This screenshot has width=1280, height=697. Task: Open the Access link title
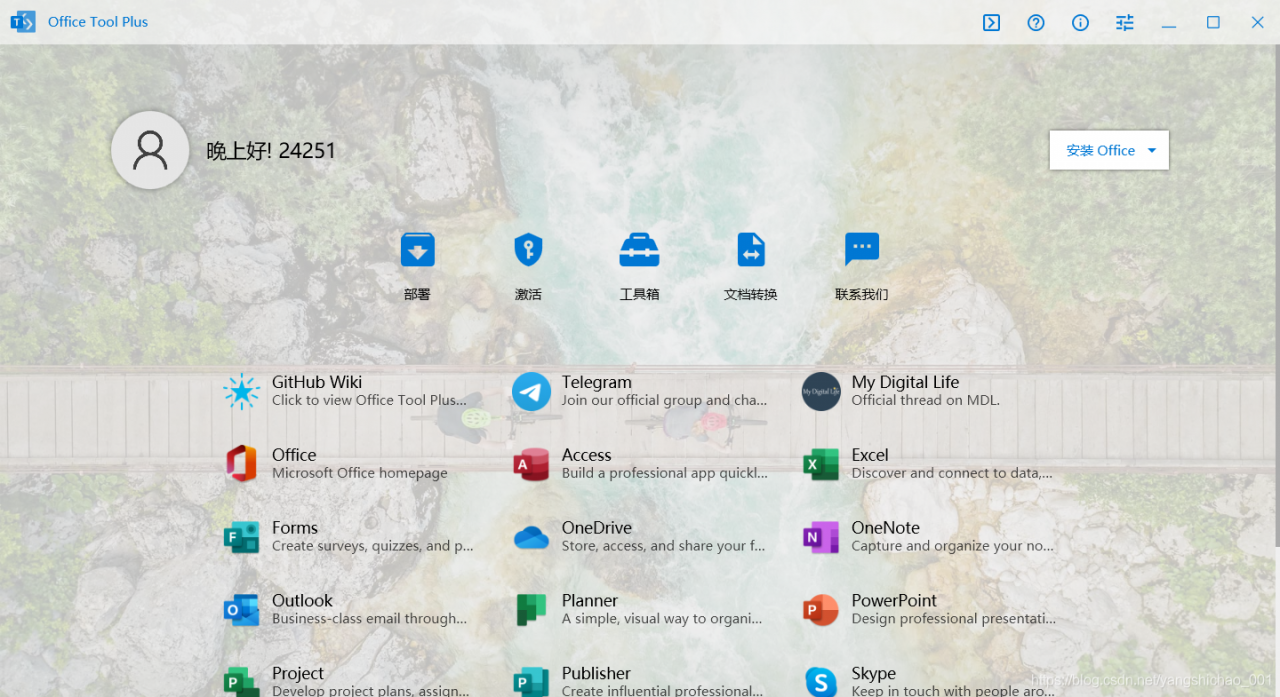[587, 455]
